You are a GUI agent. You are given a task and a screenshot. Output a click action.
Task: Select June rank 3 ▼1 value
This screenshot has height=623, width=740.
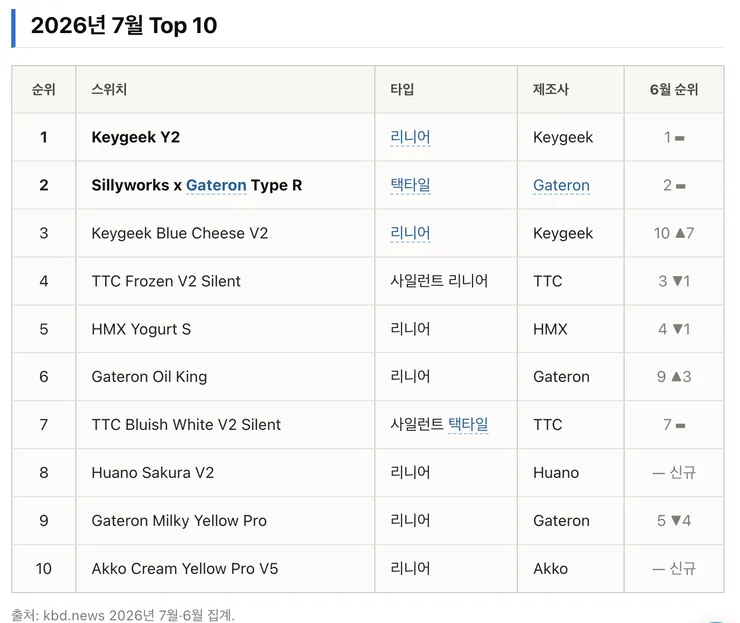pyautogui.click(x=674, y=281)
